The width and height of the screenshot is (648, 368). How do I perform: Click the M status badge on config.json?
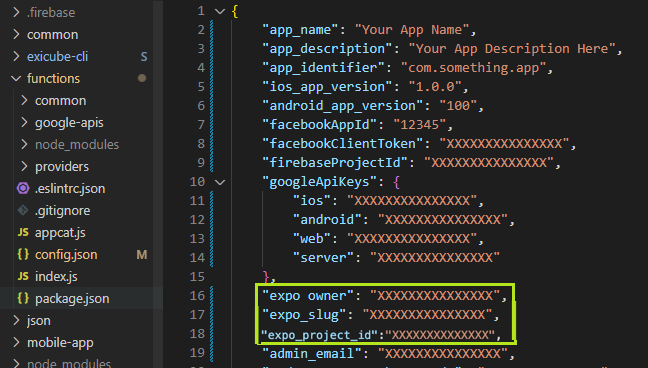click(x=142, y=255)
